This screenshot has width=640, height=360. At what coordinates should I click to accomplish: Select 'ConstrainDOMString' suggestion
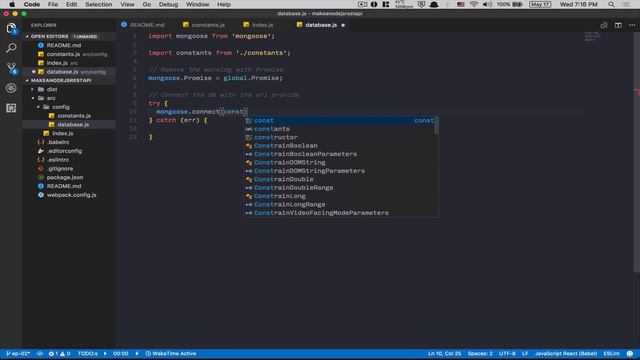[x=340, y=162]
